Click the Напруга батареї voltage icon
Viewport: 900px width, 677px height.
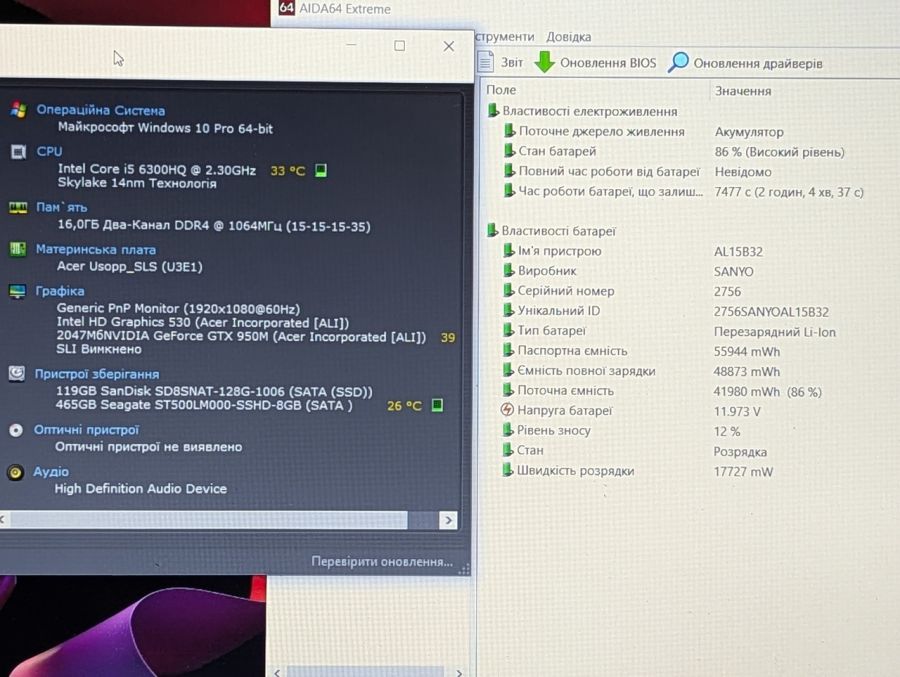coord(507,410)
